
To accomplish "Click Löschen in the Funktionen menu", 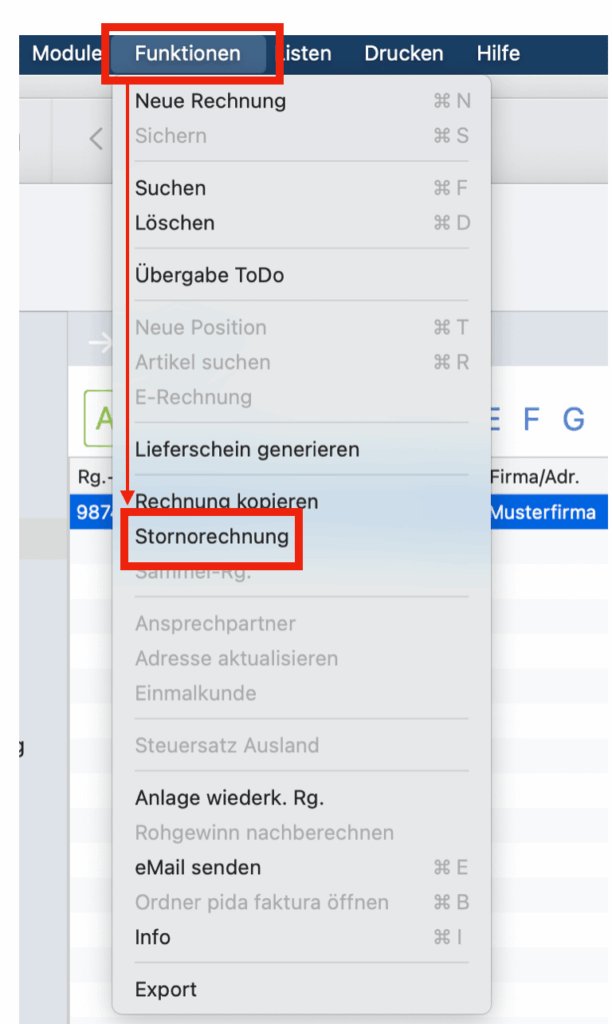I will click(x=175, y=223).
